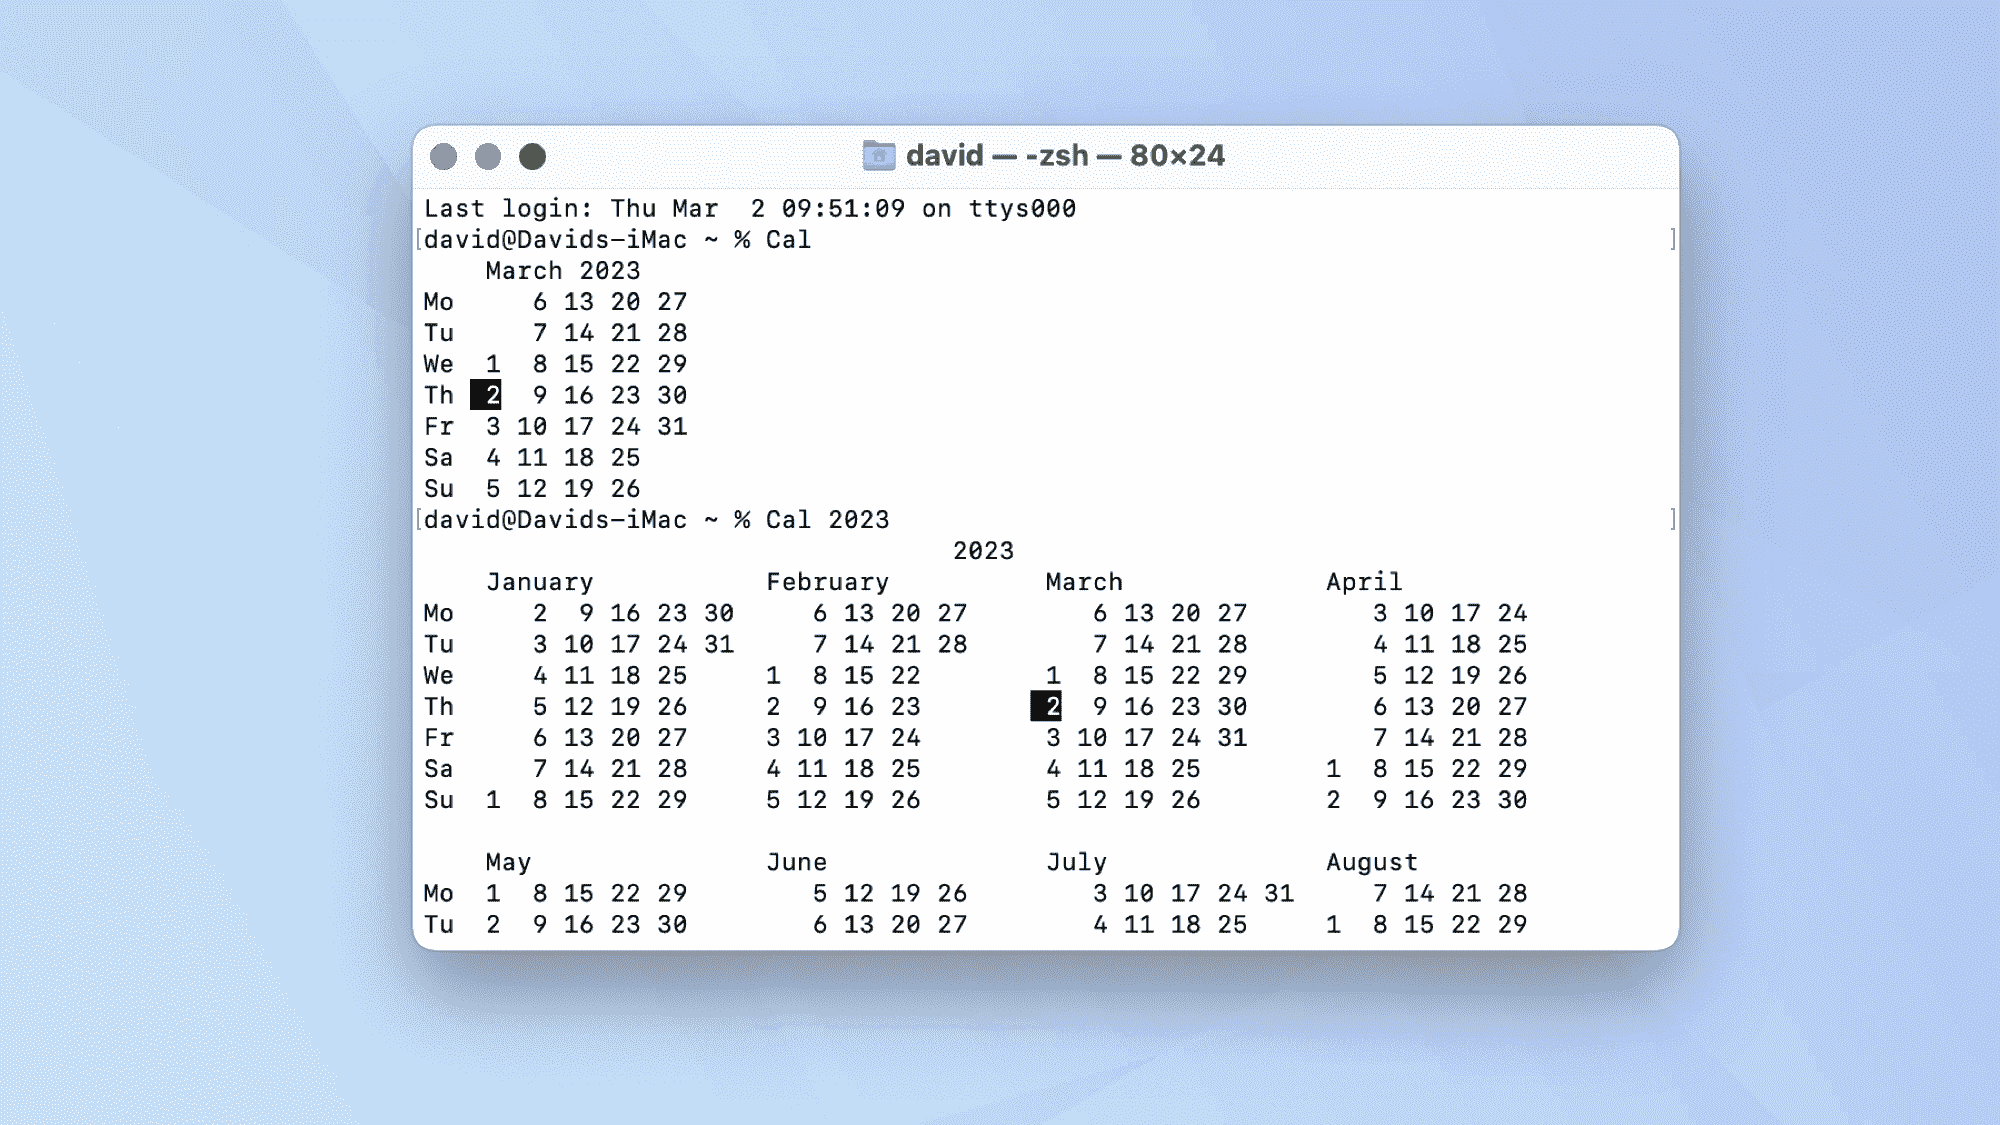Click 'Th' row label in top March calendar
The image size is (2000, 1125).
[x=439, y=395]
